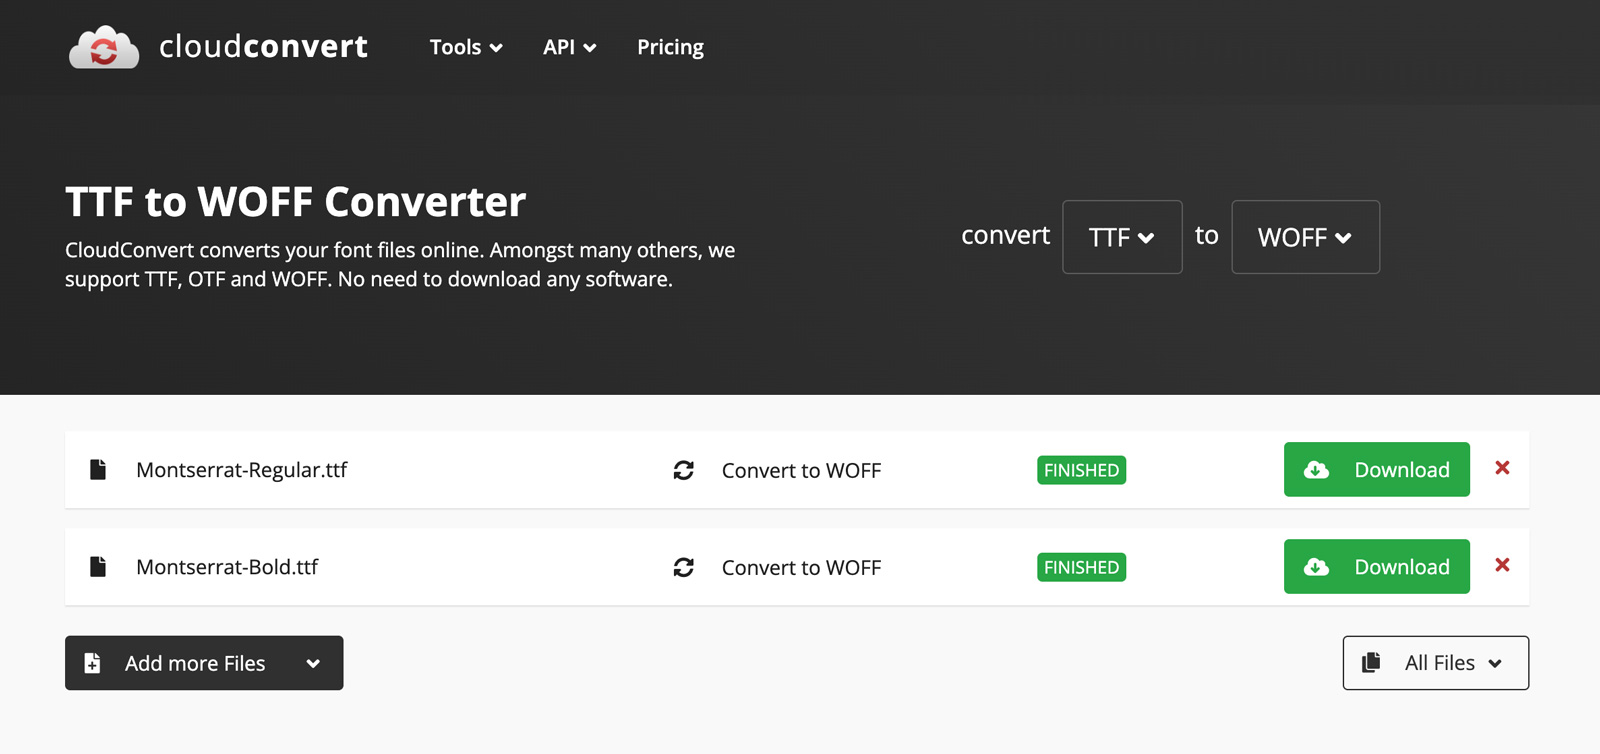Click the CloudConvert cloud logo
The image size is (1600, 754).
103,46
